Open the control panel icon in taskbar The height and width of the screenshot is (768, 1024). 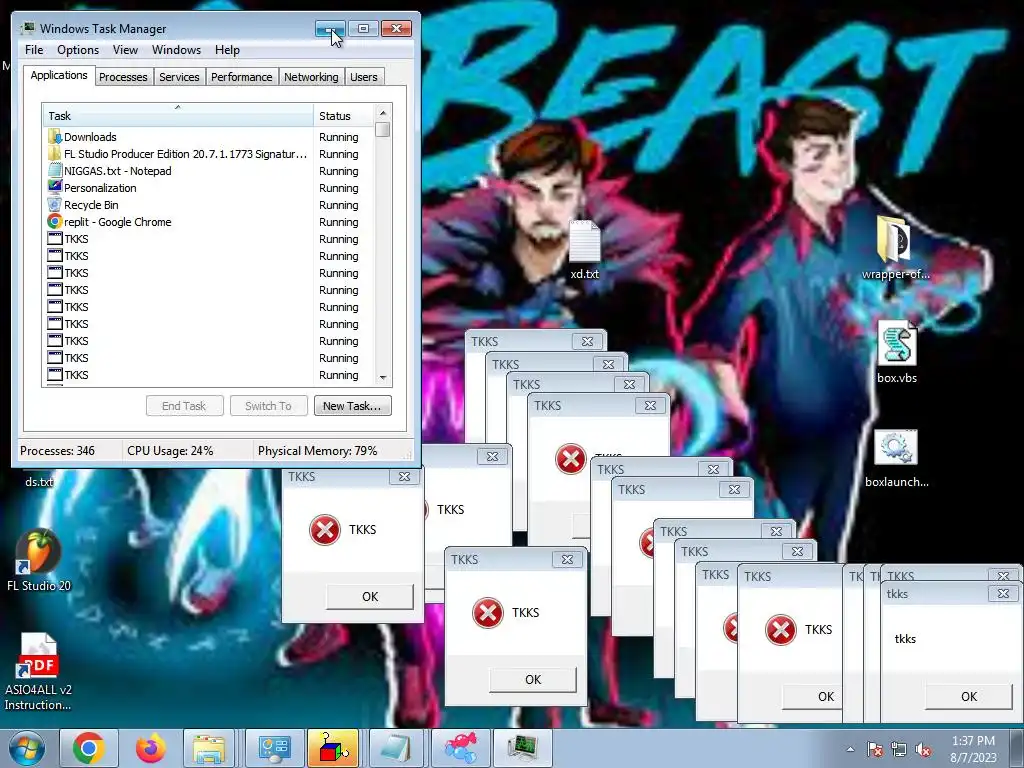tap(274, 748)
